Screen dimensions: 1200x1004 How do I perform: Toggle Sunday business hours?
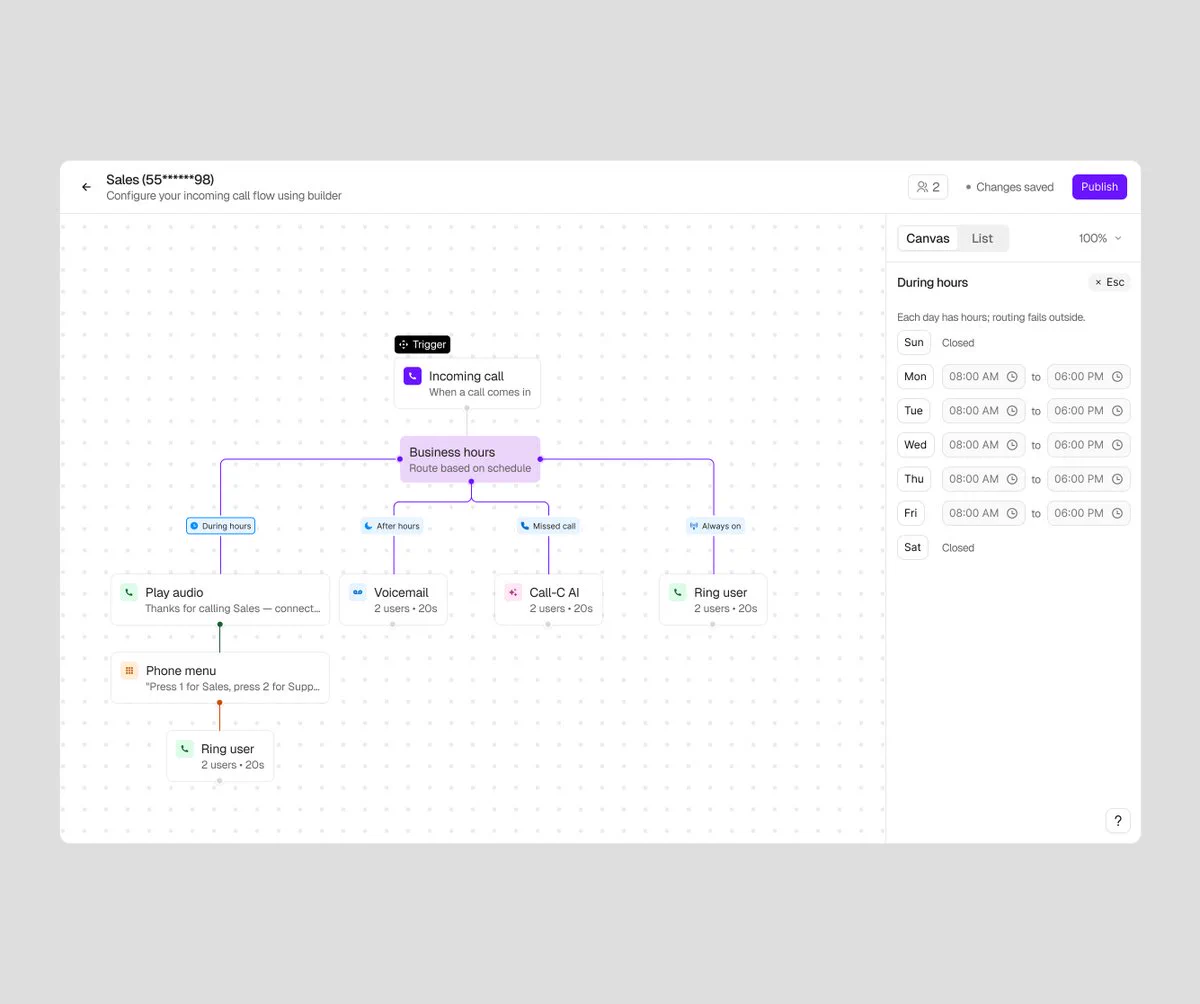click(914, 343)
